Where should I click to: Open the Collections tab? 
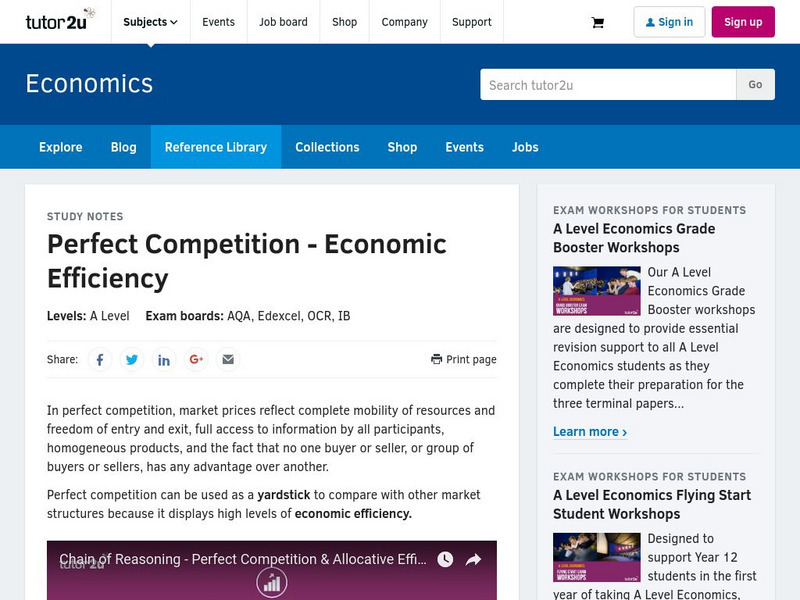click(328, 147)
